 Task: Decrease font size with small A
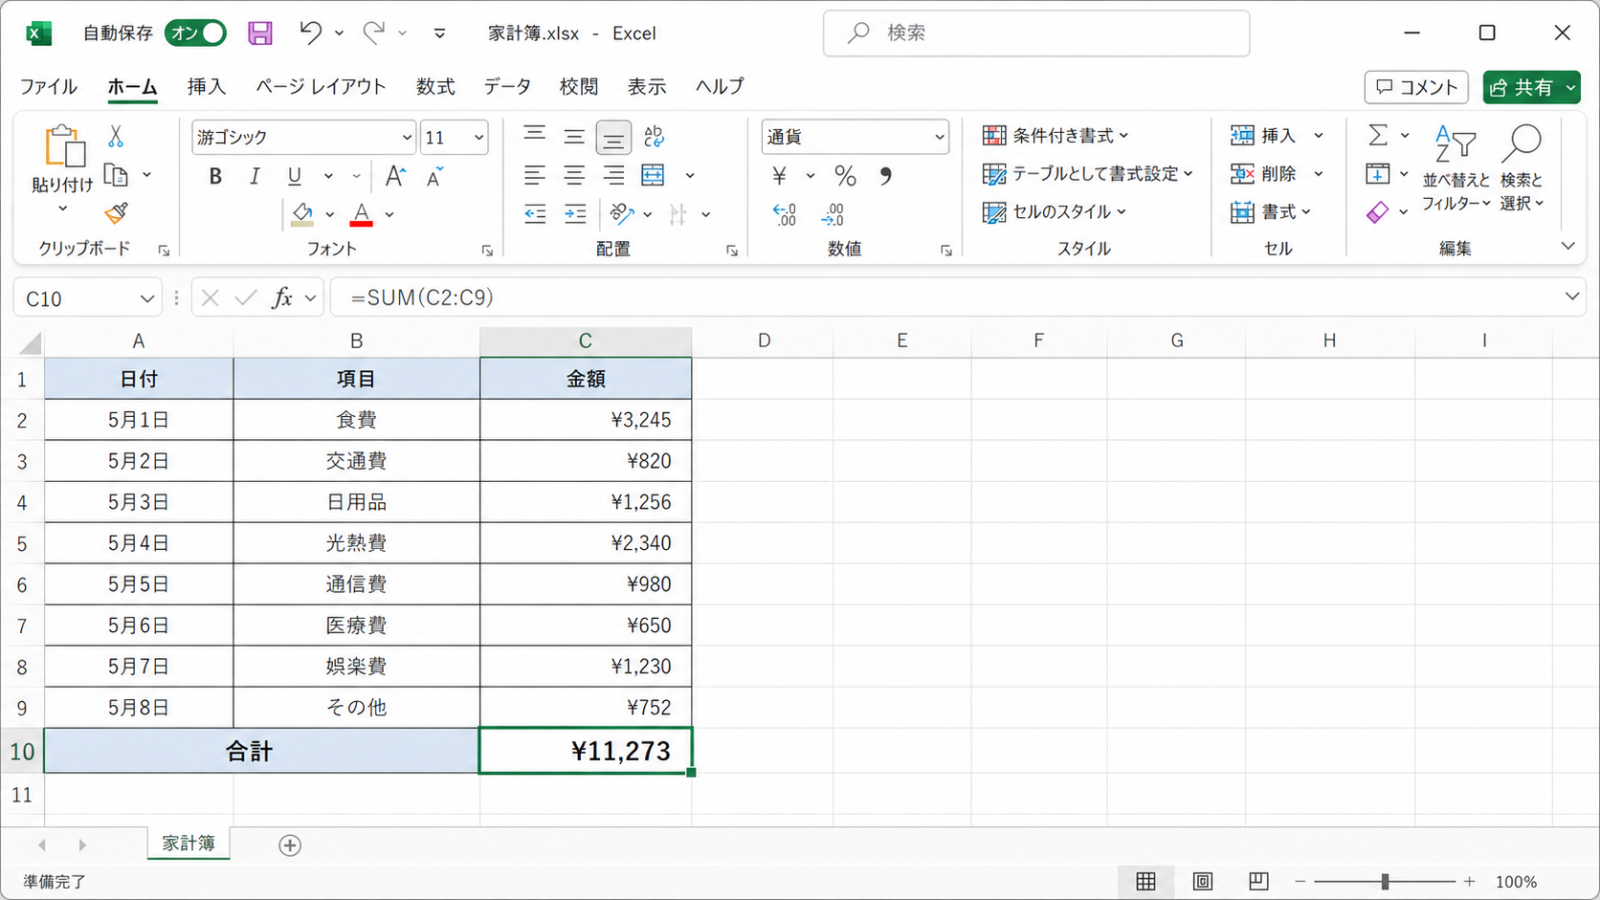pyautogui.click(x=435, y=177)
